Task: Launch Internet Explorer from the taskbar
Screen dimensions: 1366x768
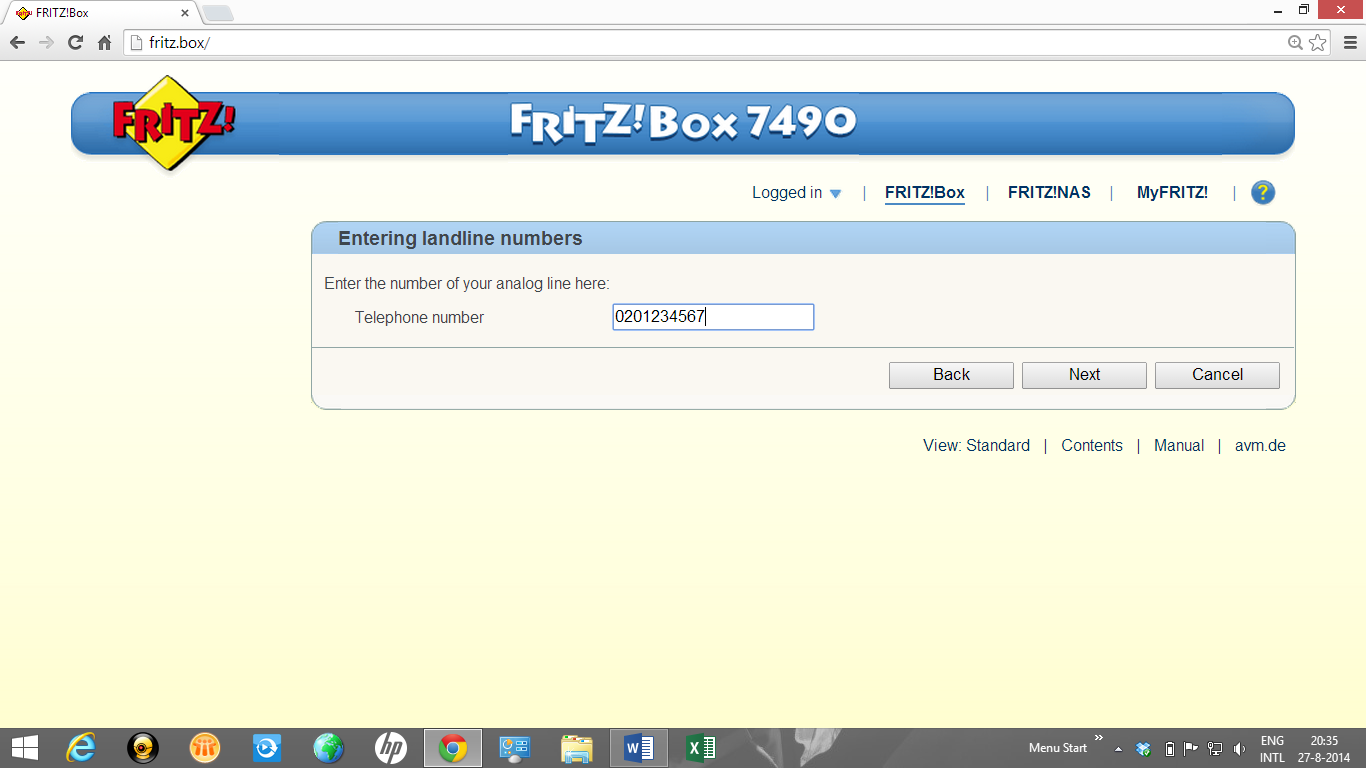Action: coord(81,748)
